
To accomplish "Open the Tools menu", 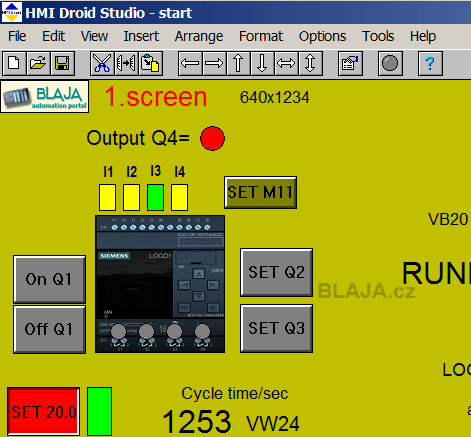I will (378, 36).
